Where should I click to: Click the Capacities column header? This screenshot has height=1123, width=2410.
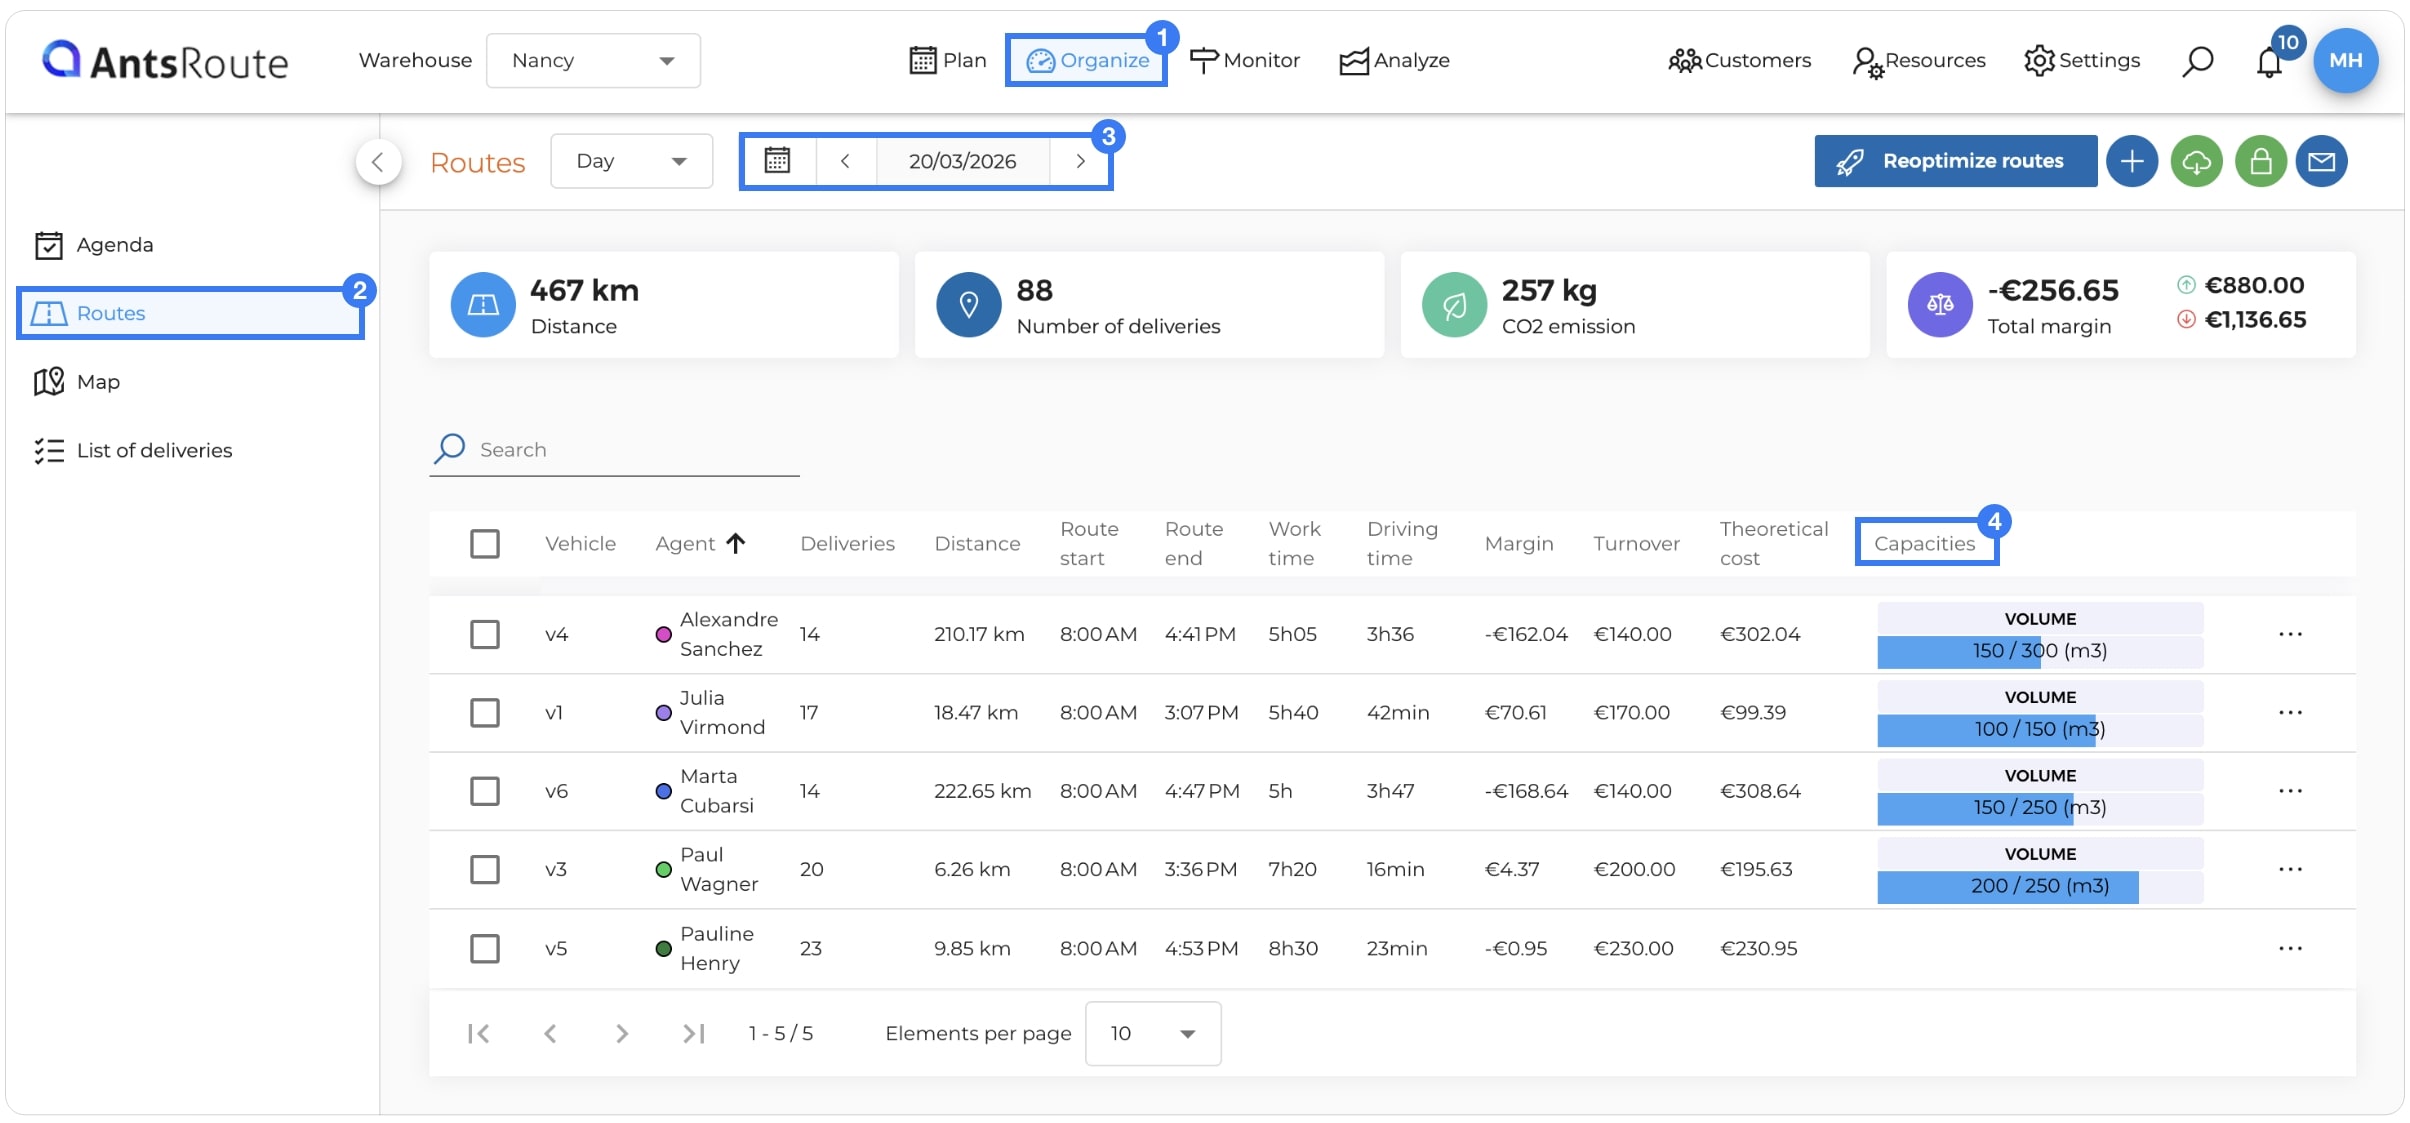[1924, 543]
